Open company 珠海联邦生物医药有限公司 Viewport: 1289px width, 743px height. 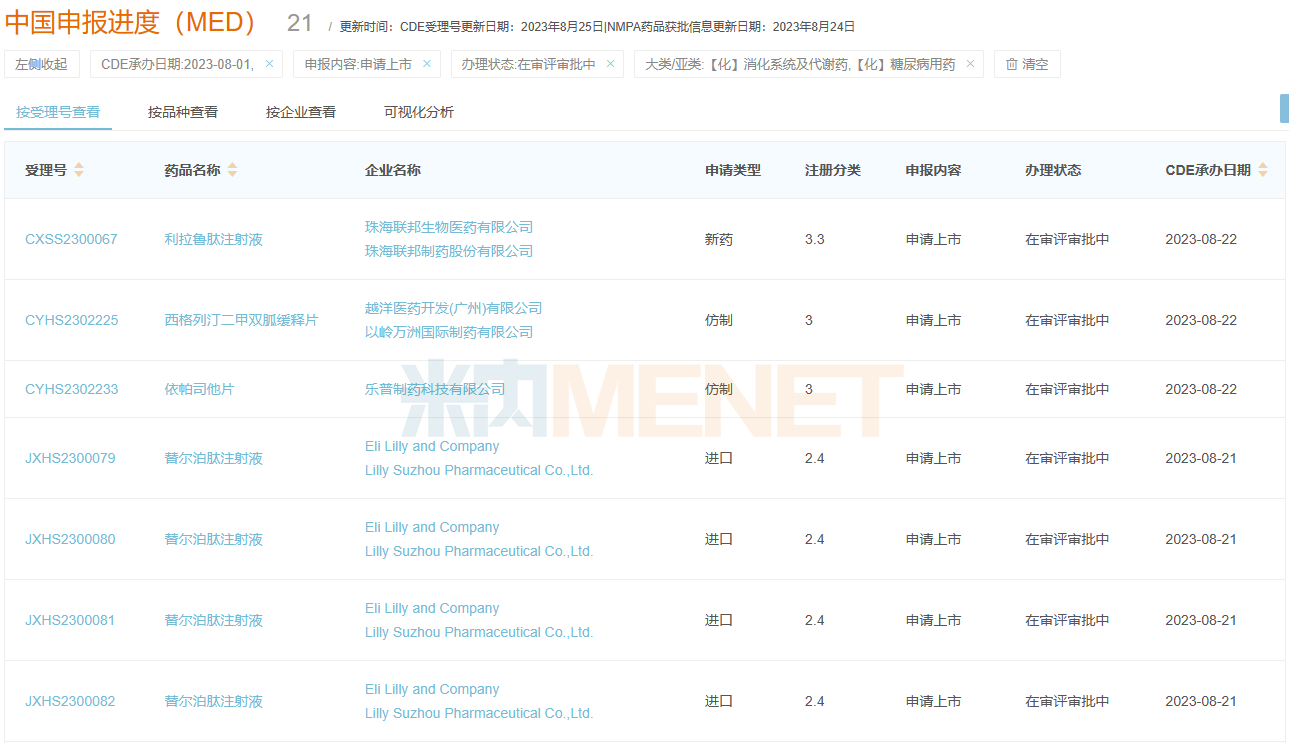click(x=449, y=227)
